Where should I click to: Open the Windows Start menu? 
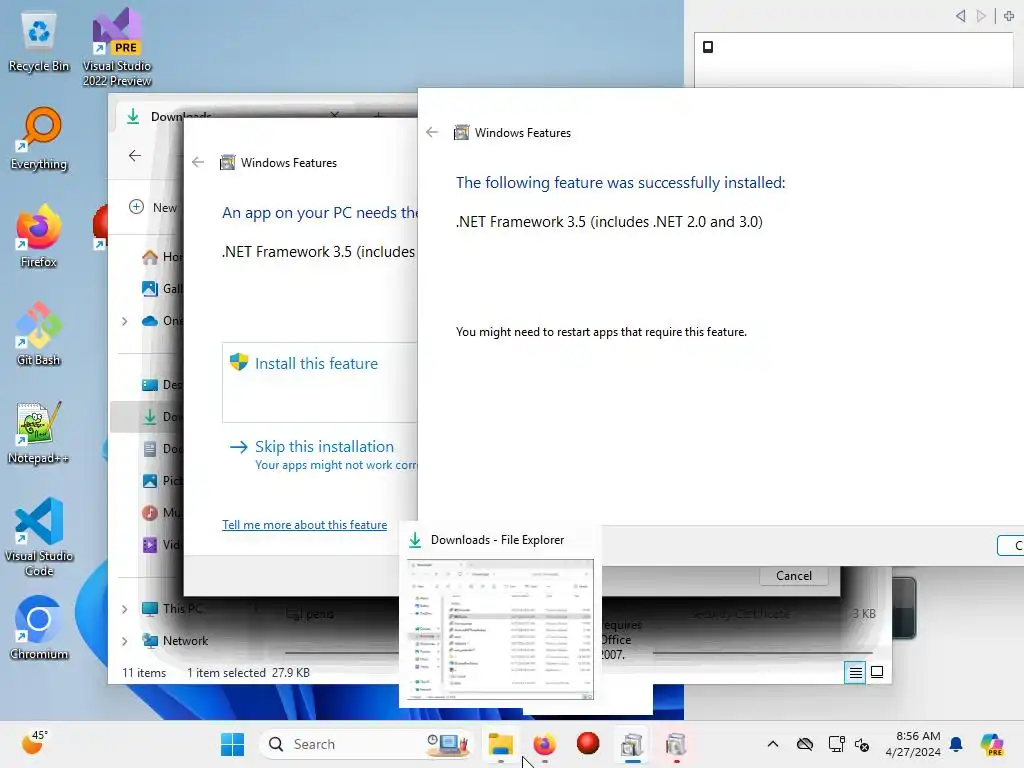[x=232, y=744]
